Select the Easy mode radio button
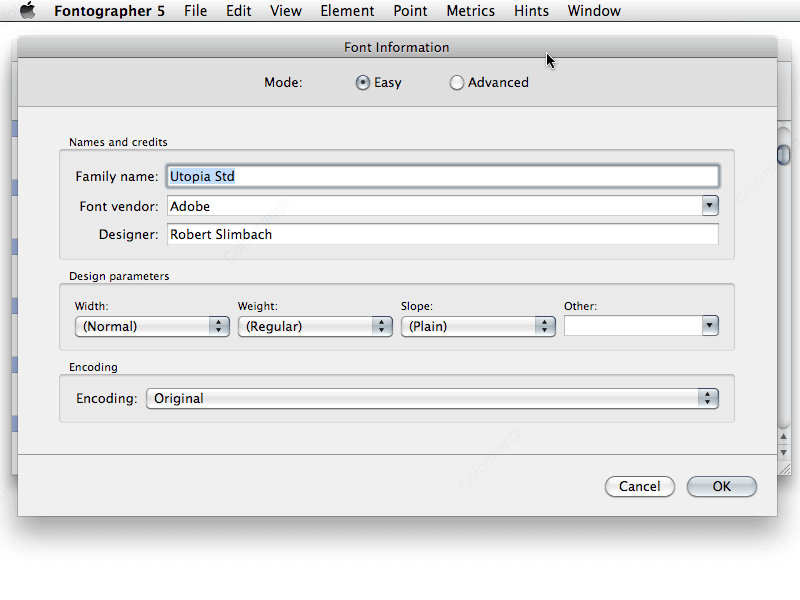Viewport: 800px width, 600px height. (363, 83)
